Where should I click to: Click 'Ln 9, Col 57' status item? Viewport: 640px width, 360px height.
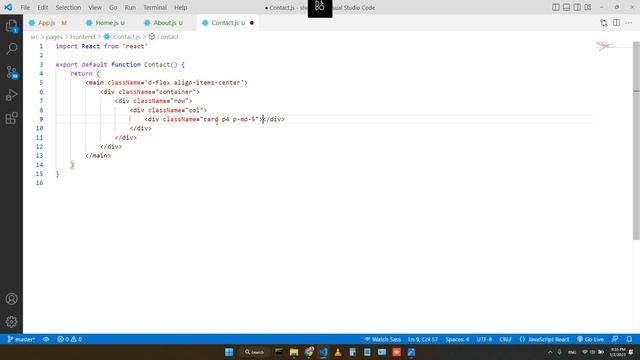point(423,339)
